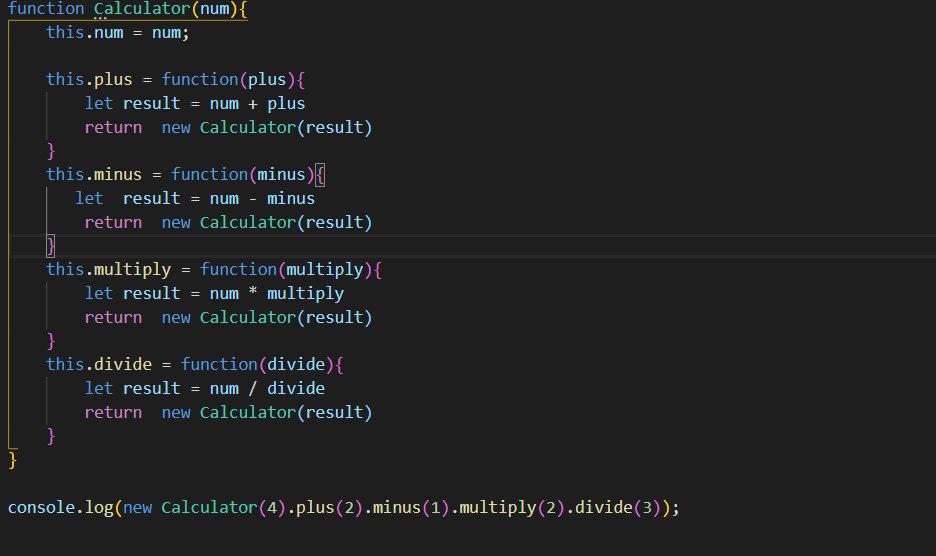Image resolution: width=936 pixels, height=556 pixels.
Task: Click 'this.plus' property name
Action: (x=90, y=80)
